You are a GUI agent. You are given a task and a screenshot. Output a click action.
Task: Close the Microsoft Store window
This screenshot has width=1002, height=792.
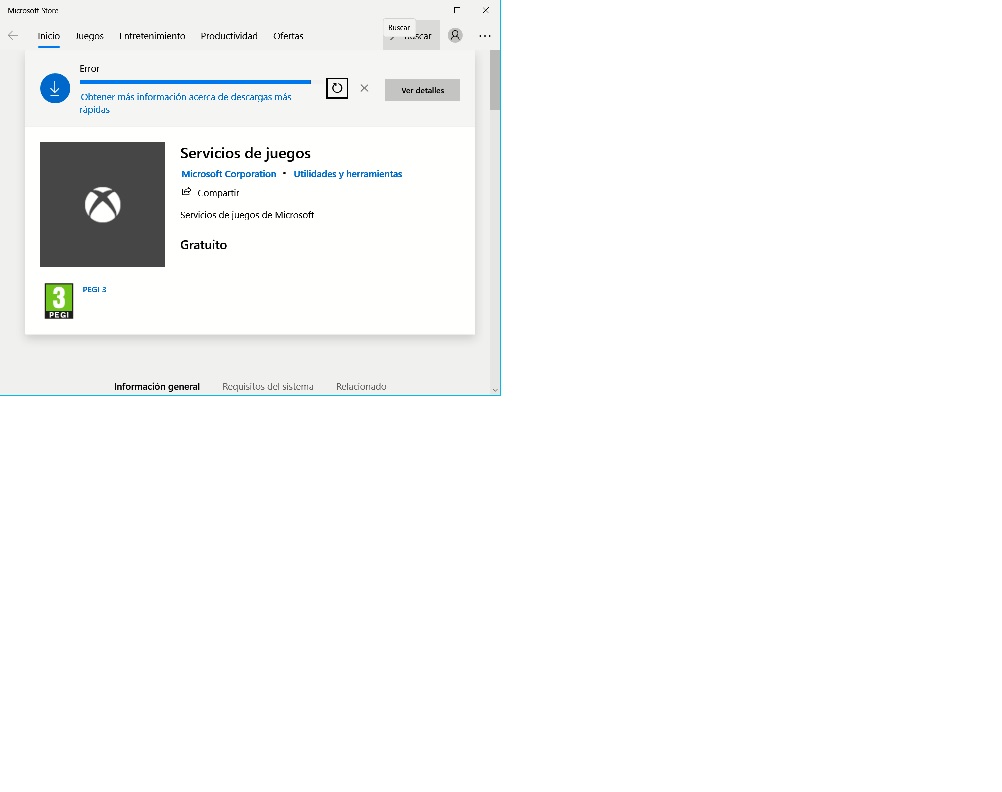point(486,10)
